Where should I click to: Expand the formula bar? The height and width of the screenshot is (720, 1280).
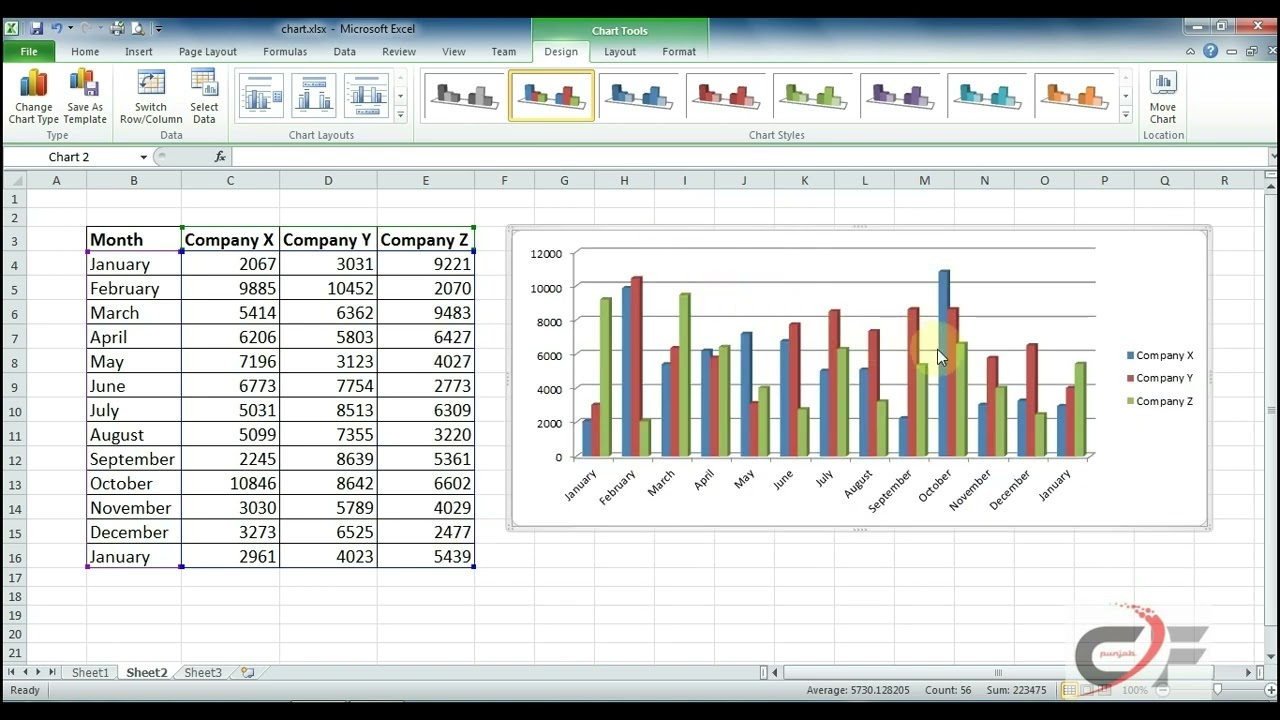(1273, 157)
